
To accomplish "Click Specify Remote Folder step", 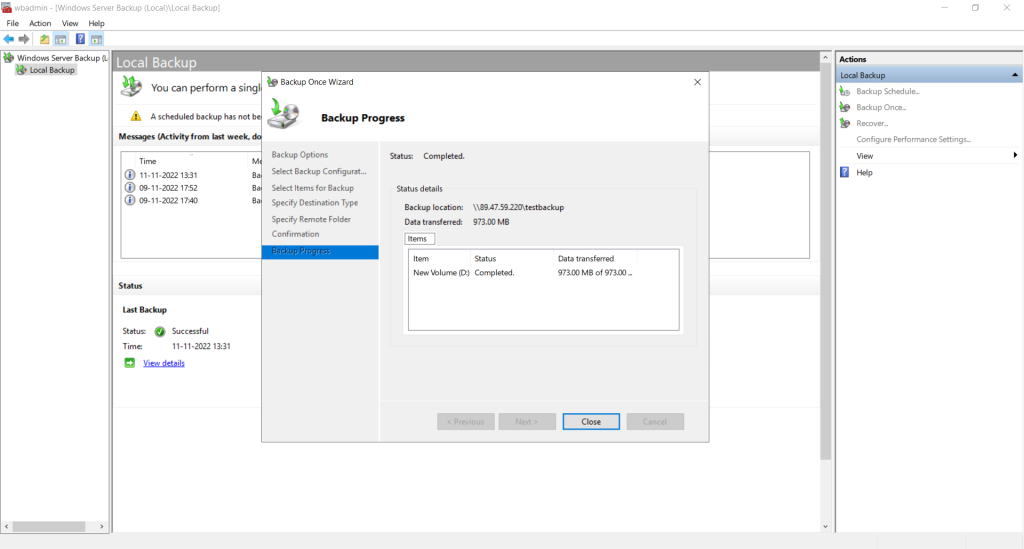I will coord(311,219).
